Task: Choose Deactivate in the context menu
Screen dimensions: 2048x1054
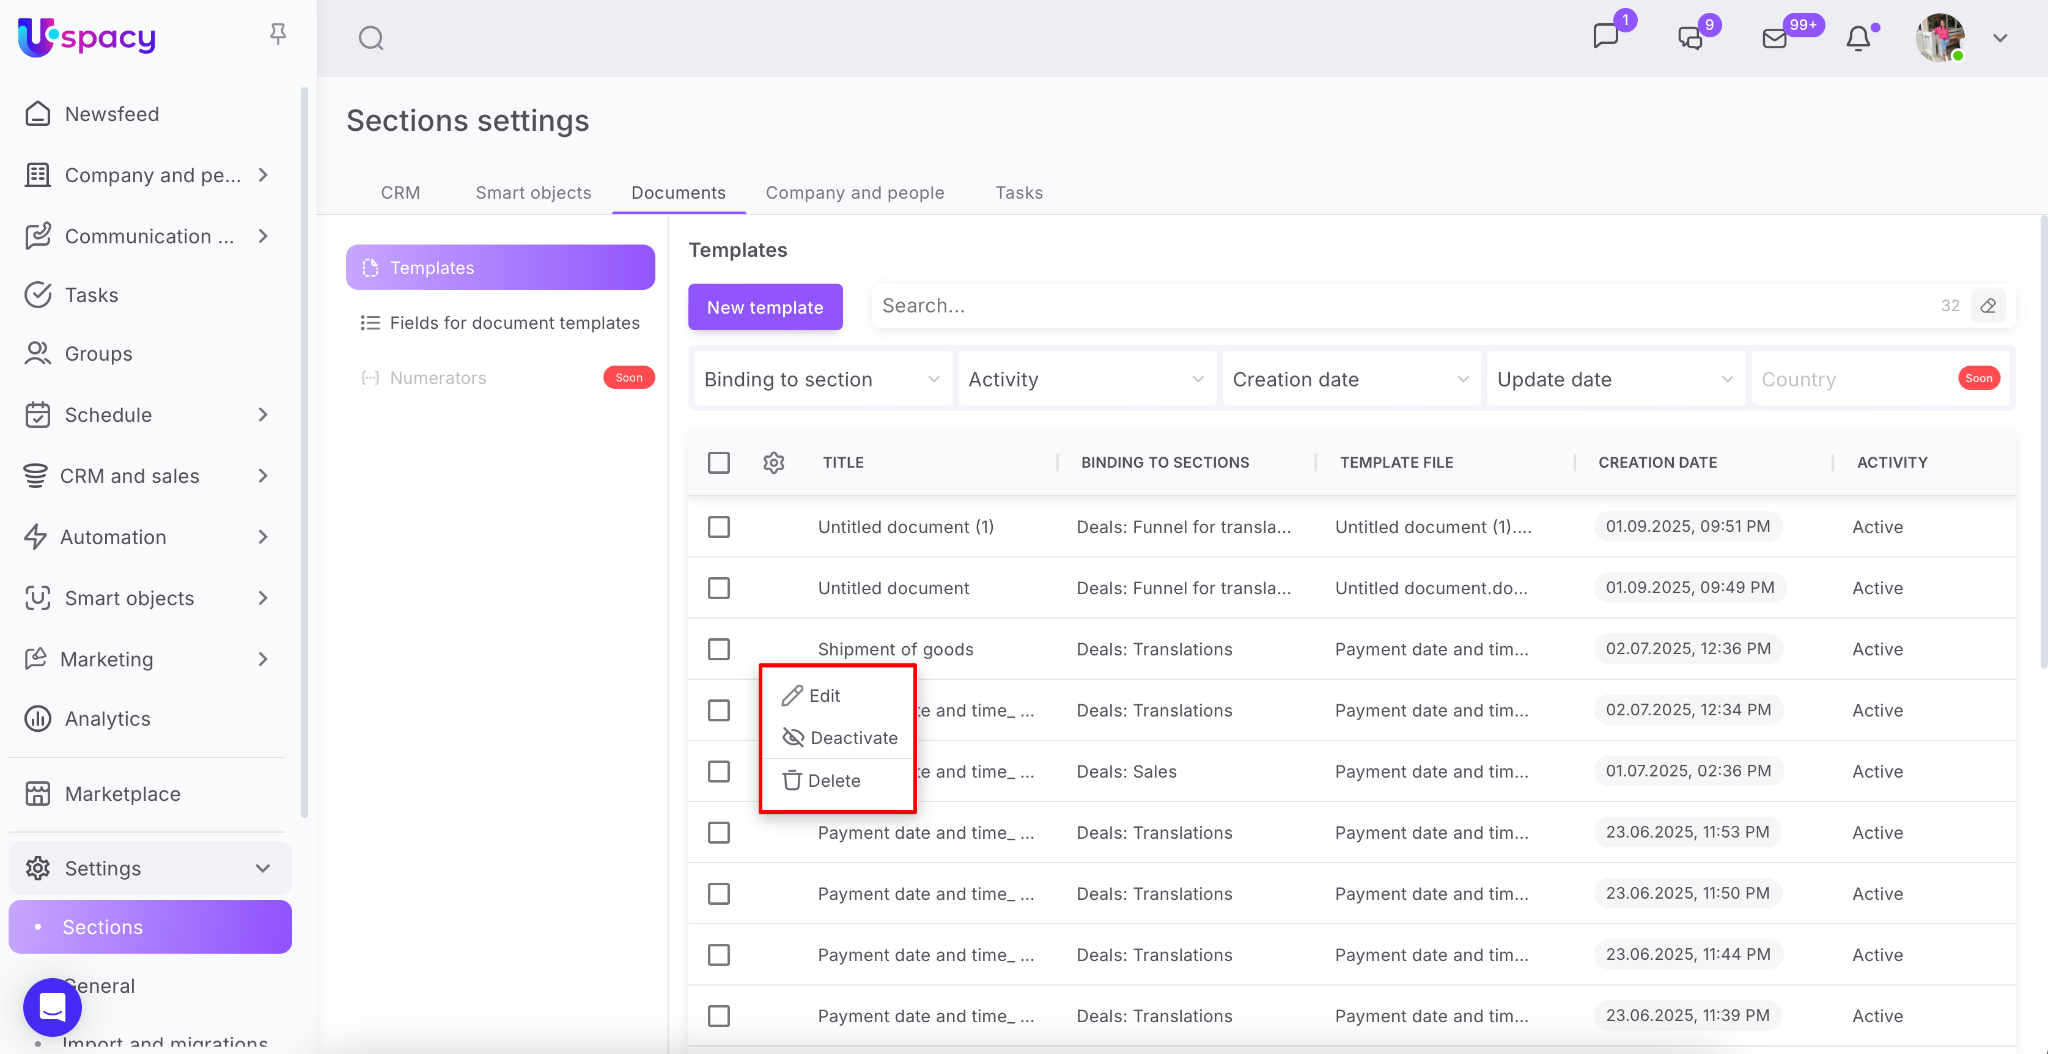Action: [853, 738]
